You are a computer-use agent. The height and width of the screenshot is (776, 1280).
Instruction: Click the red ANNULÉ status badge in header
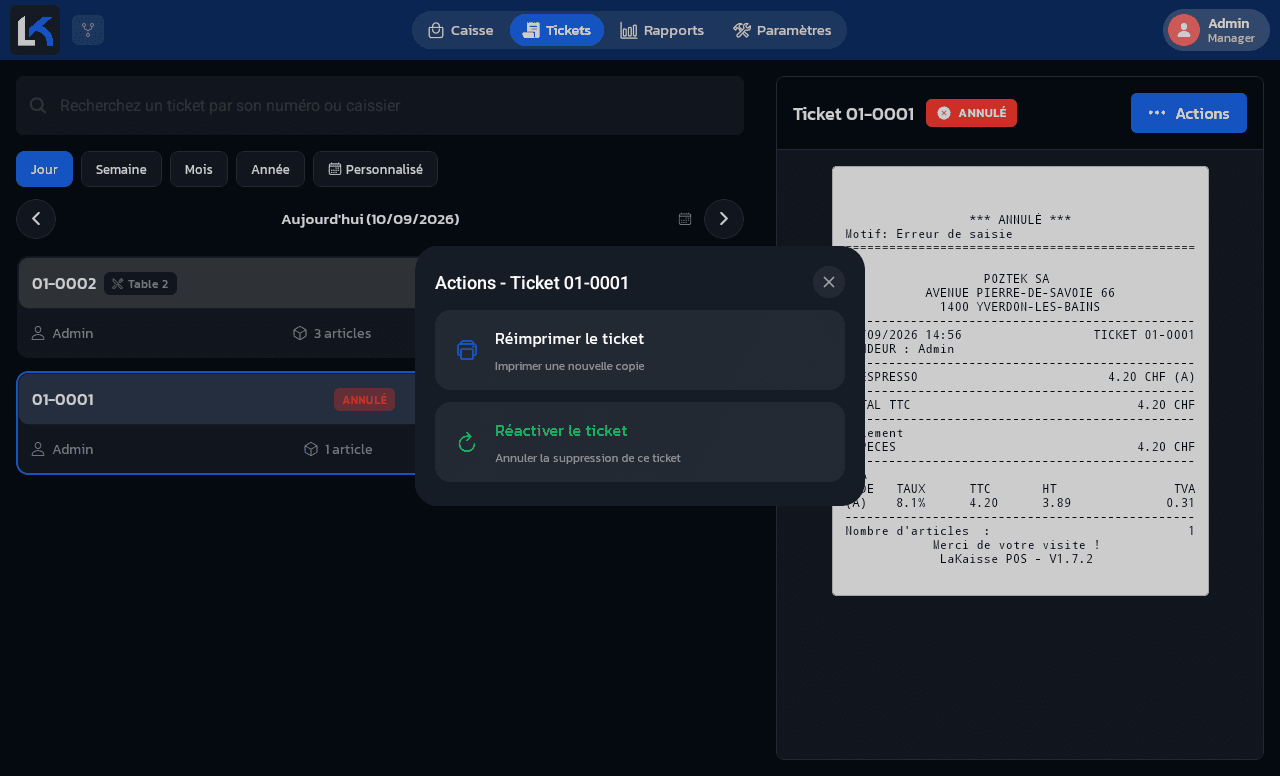pyautogui.click(x=971, y=113)
